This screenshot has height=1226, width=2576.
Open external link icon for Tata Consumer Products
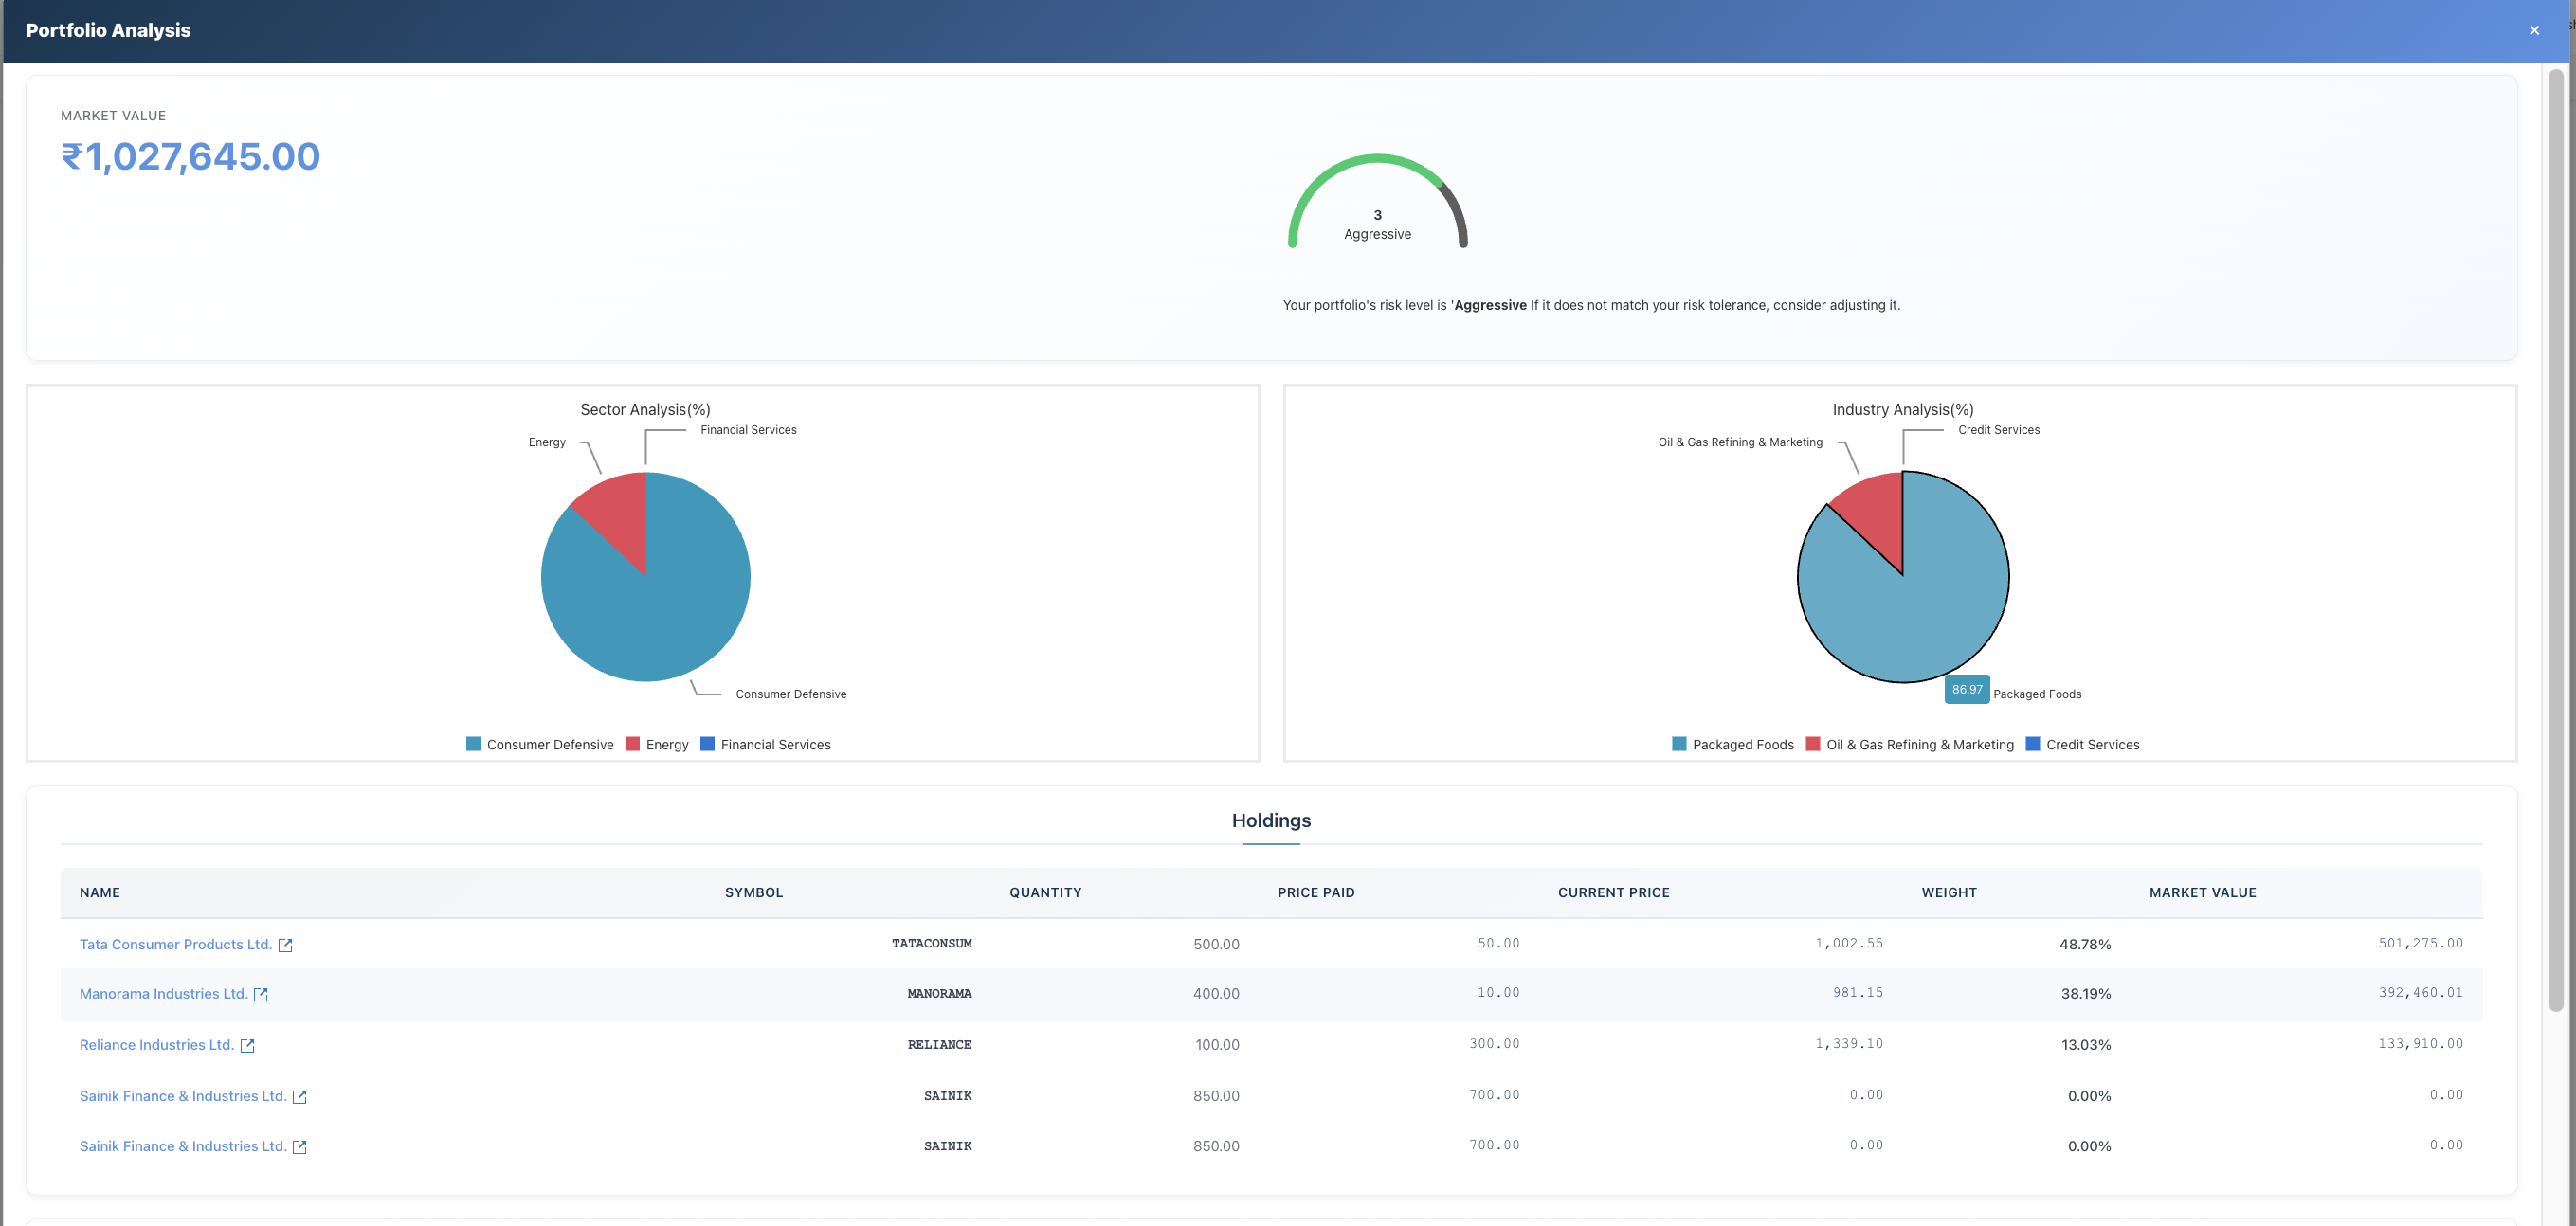285,945
